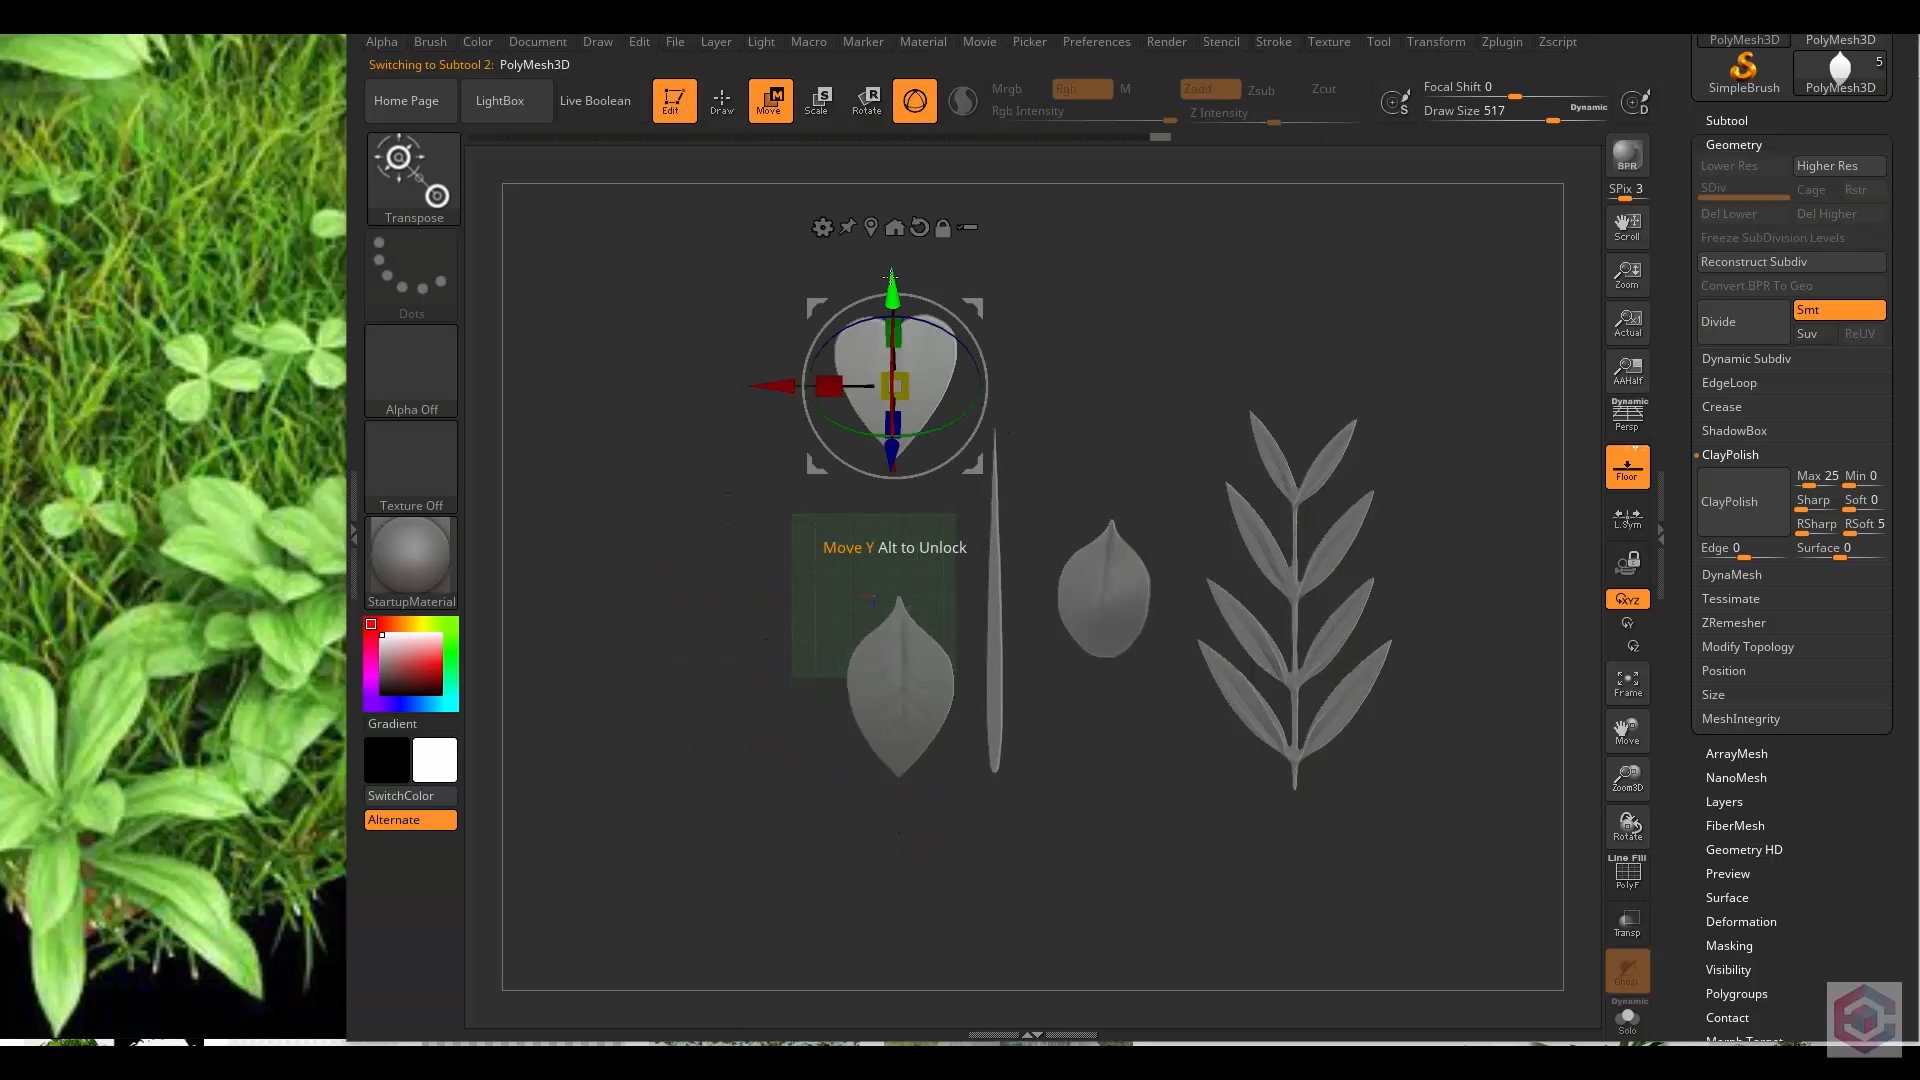Click the StartupMaterial sphere thumbnail
This screenshot has width=1920, height=1080.
click(x=411, y=556)
